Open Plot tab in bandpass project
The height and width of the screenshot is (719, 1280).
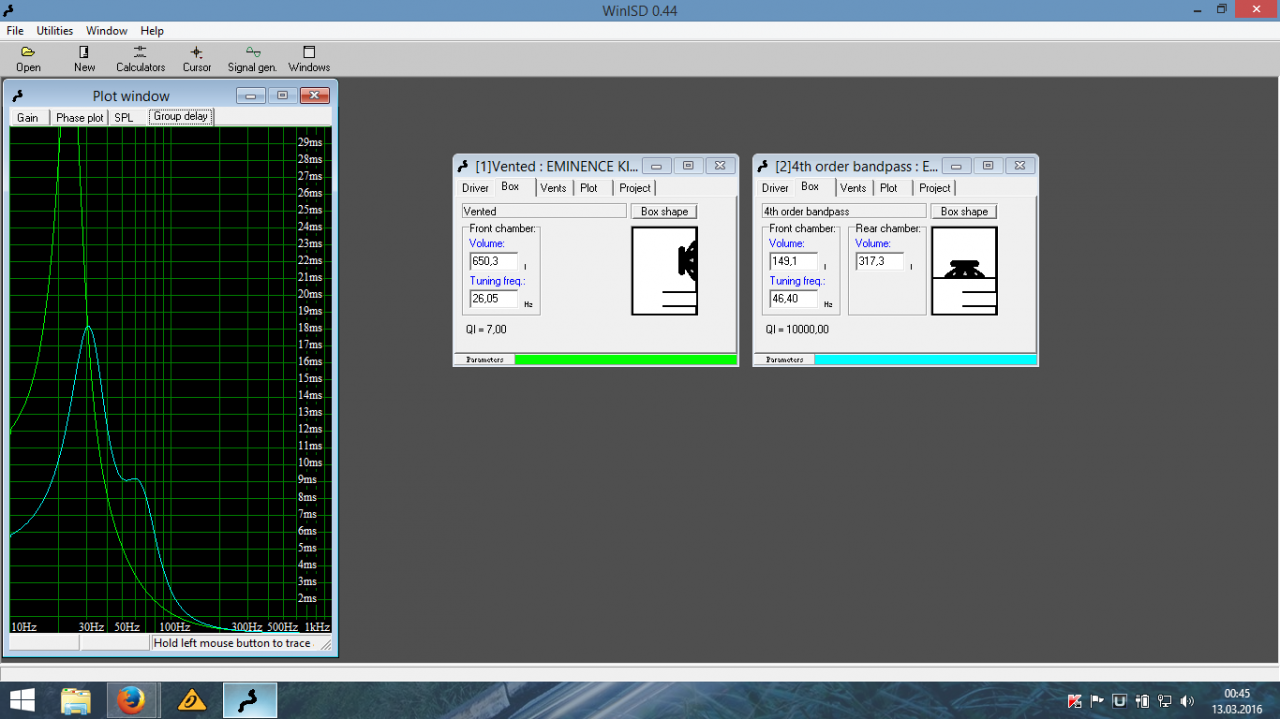[889, 188]
